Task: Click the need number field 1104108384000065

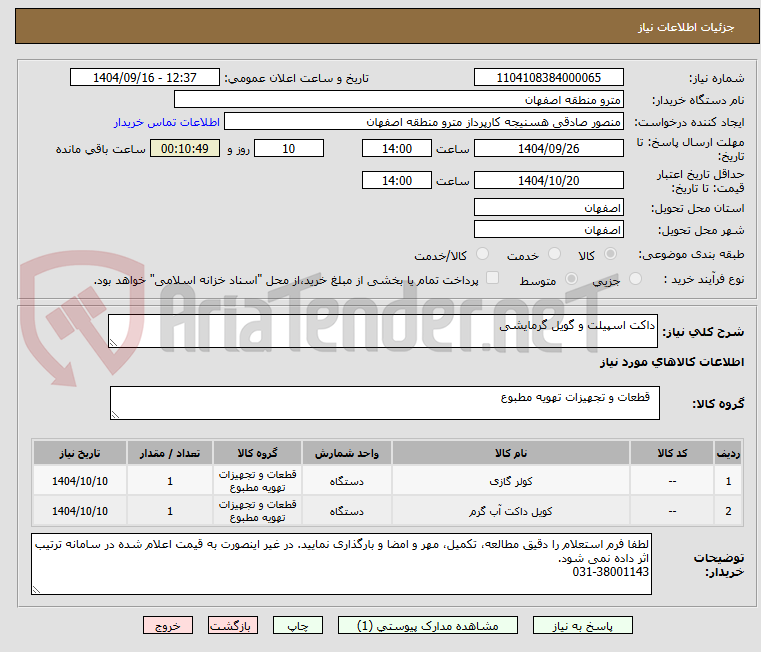Action: [548, 78]
